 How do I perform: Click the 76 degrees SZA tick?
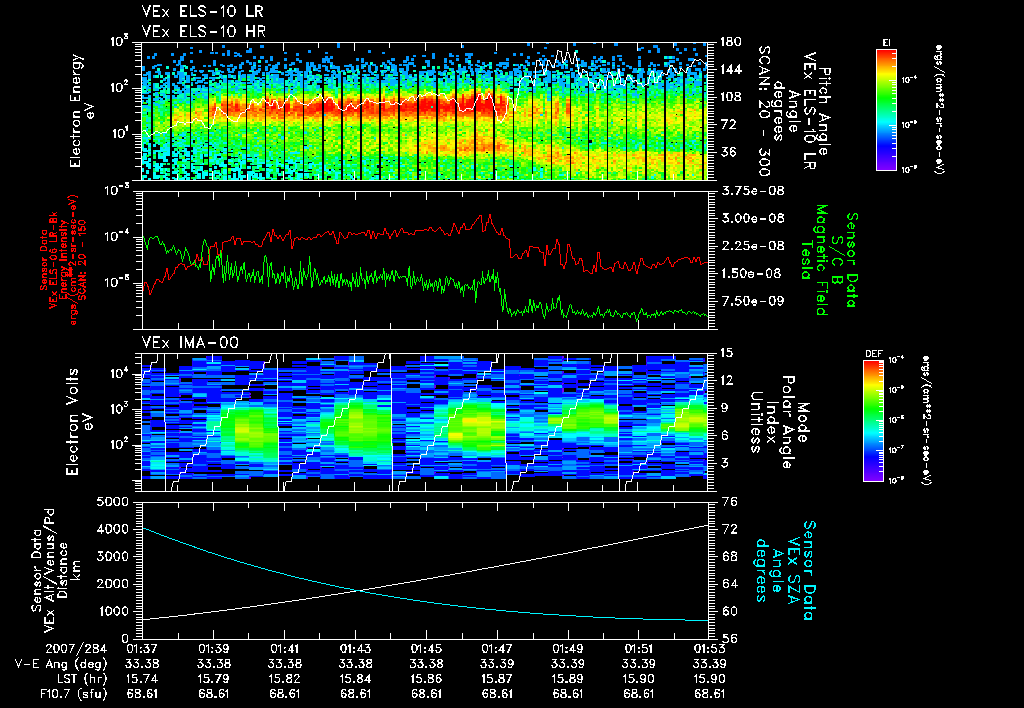click(x=731, y=502)
